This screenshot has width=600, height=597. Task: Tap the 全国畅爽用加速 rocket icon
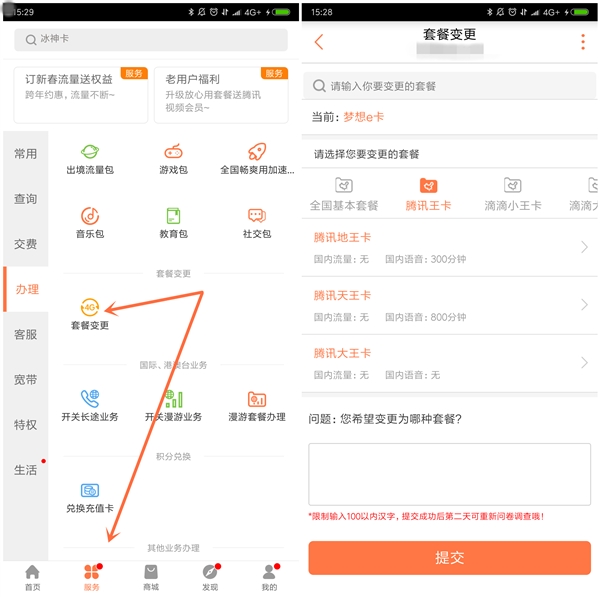tap(257, 152)
